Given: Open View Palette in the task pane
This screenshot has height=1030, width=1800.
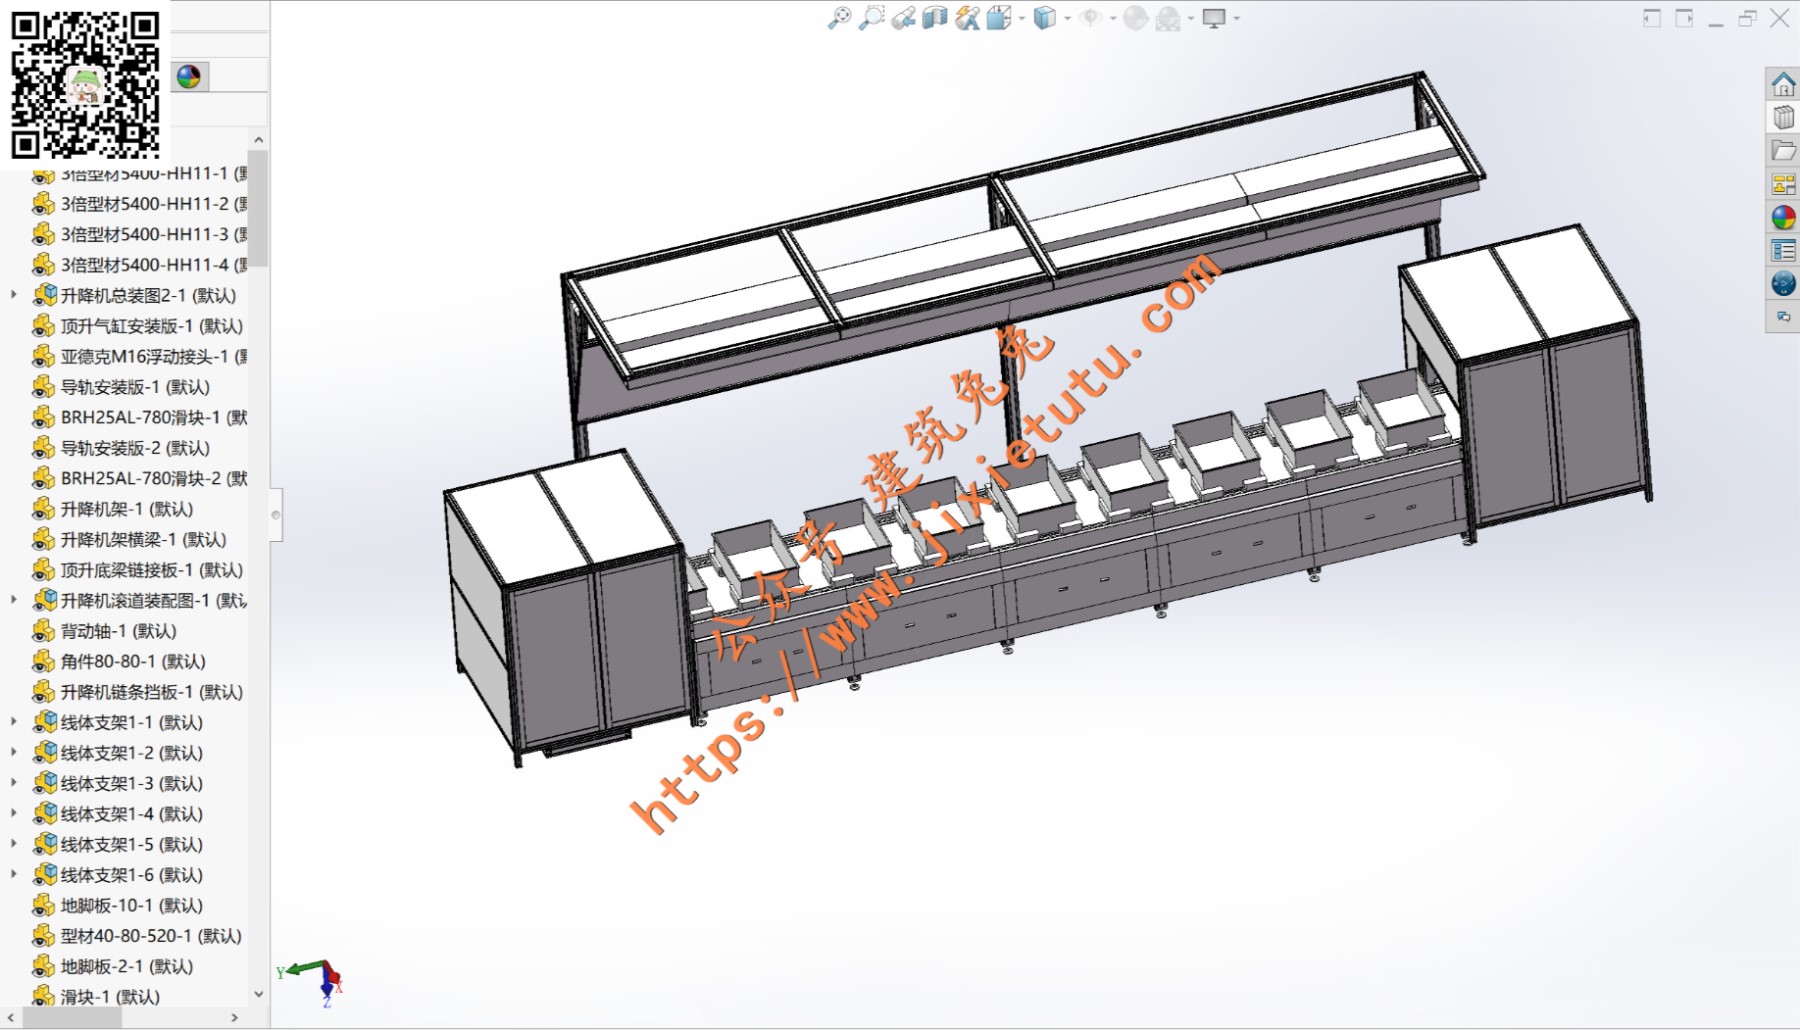Looking at the screenshot, I should click(1783, 184).
